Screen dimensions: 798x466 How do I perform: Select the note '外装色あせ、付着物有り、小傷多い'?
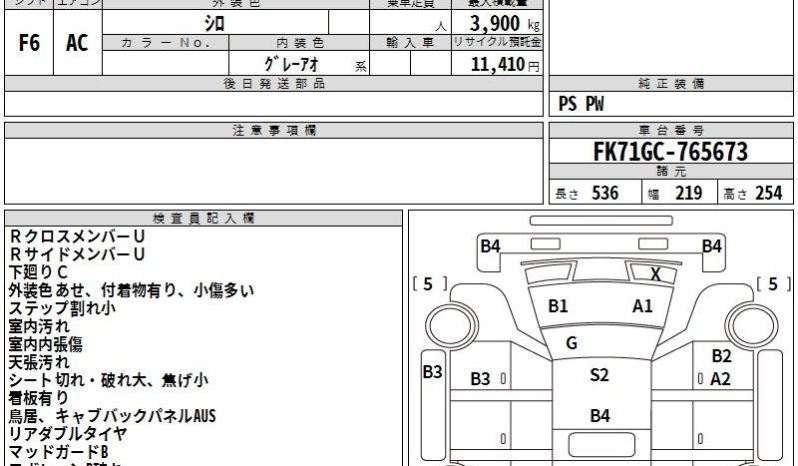pyautogui.click(x=131, y=290)
